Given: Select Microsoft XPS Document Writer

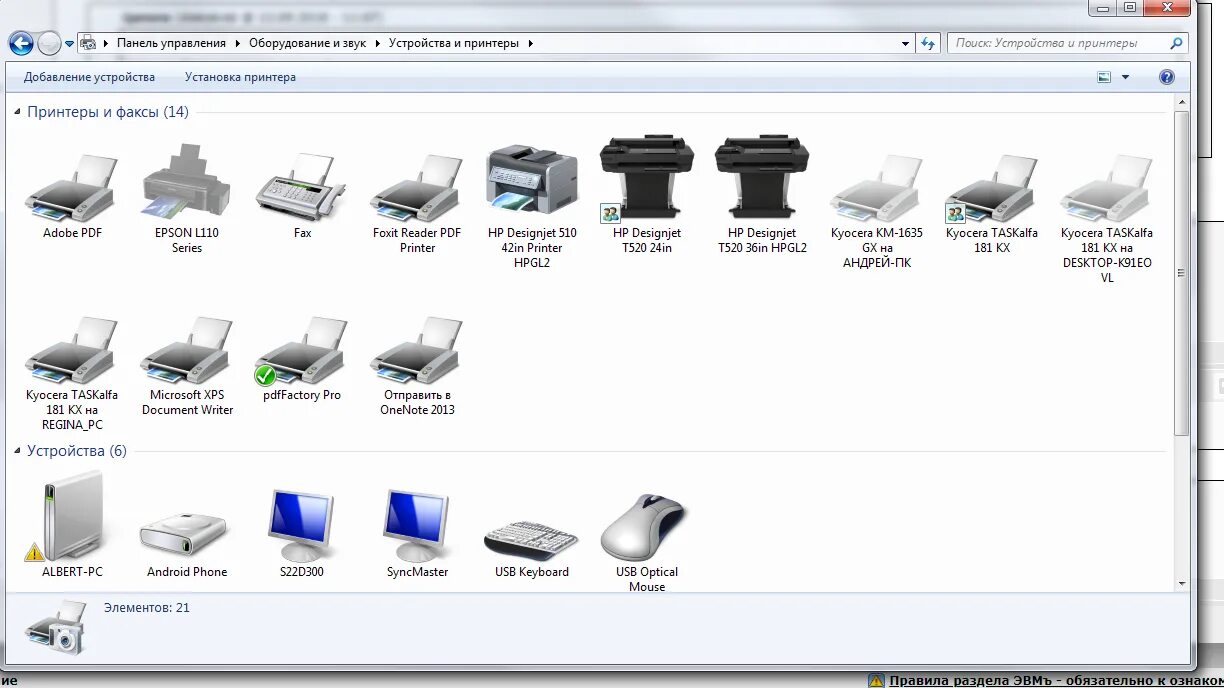Looking at the screenshot, I should pyautogui.click(x=187, y=367).
